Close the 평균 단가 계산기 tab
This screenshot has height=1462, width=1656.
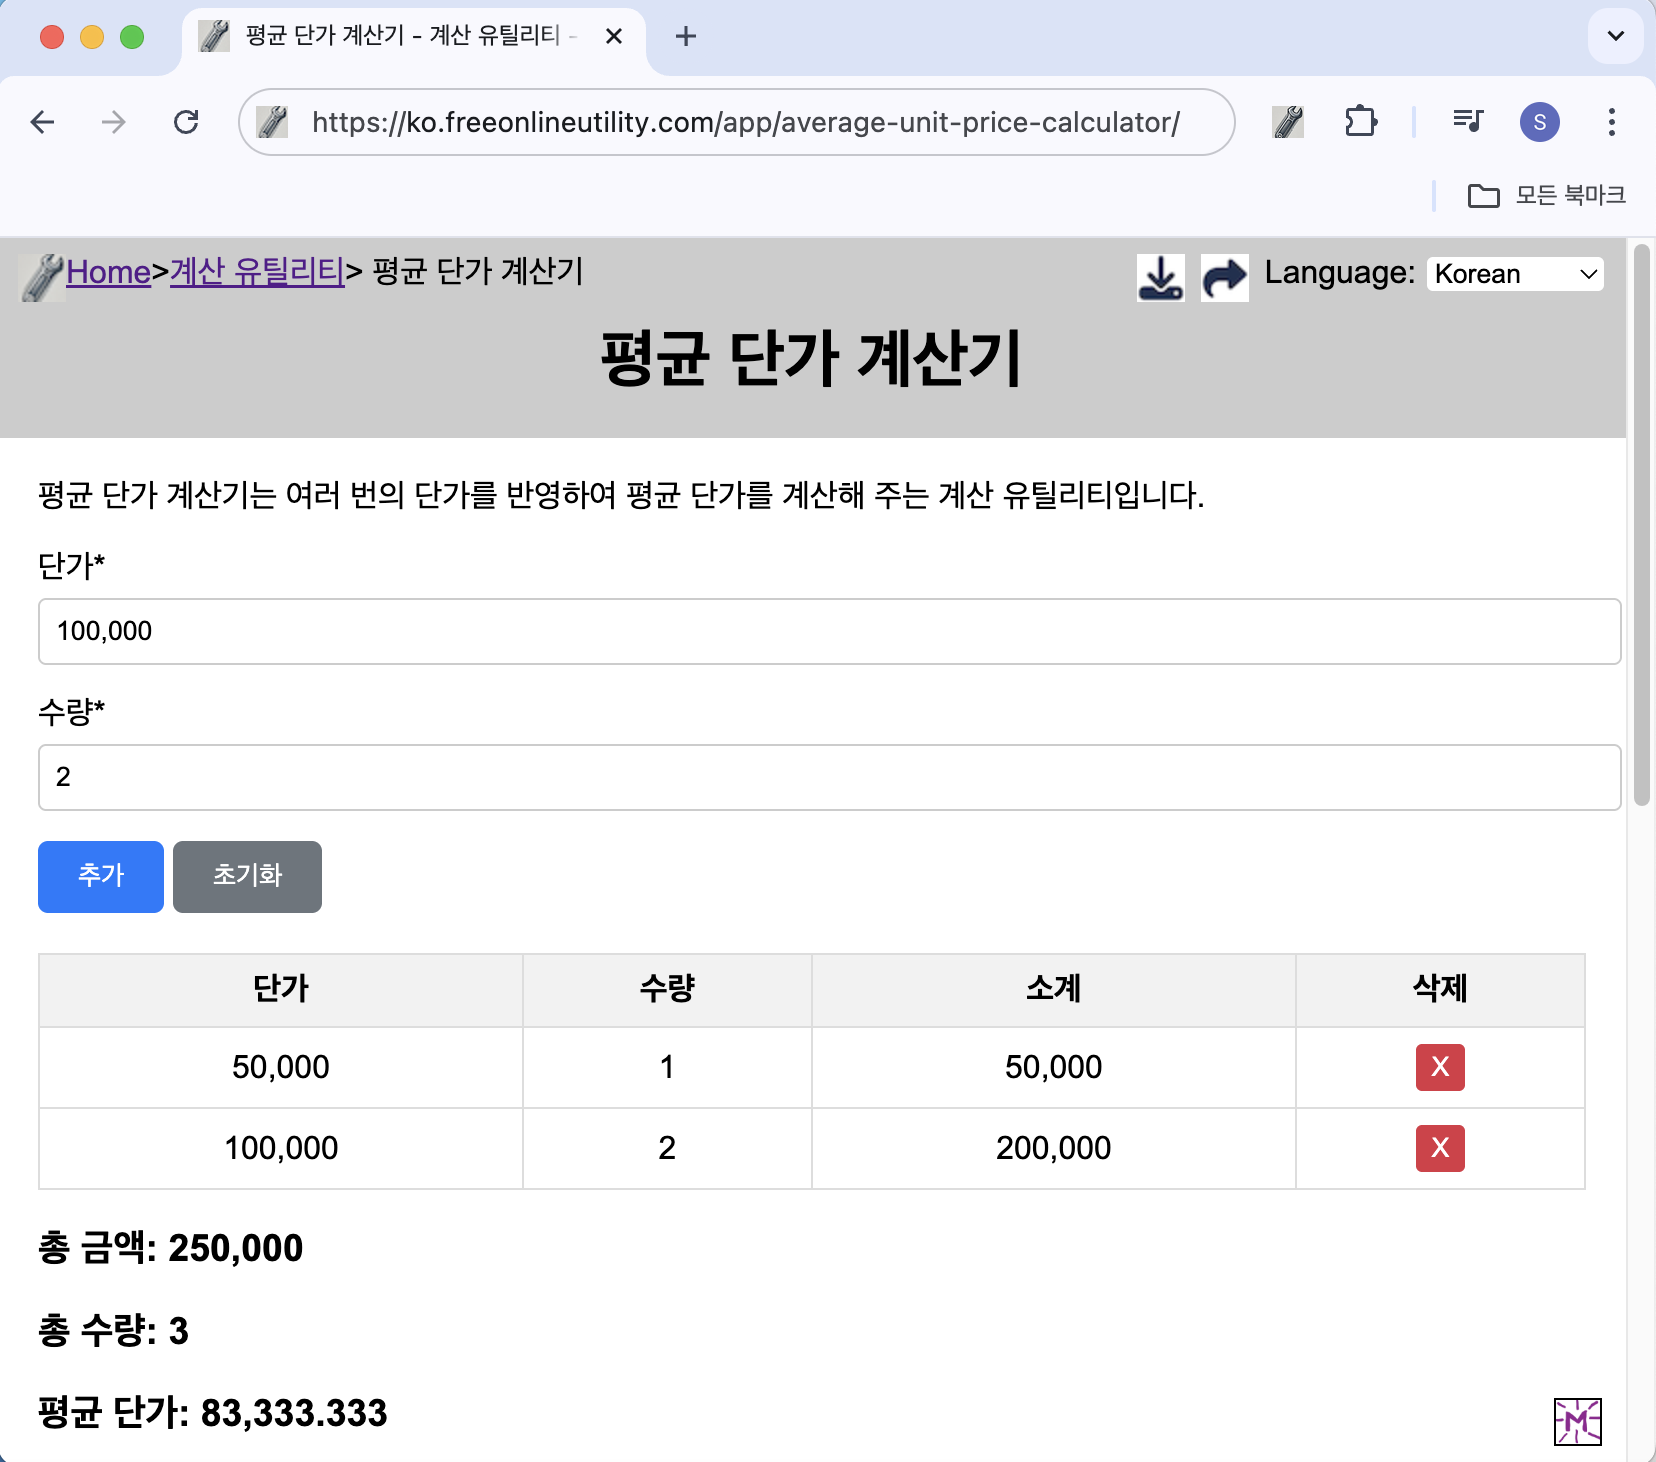[614, 36]
